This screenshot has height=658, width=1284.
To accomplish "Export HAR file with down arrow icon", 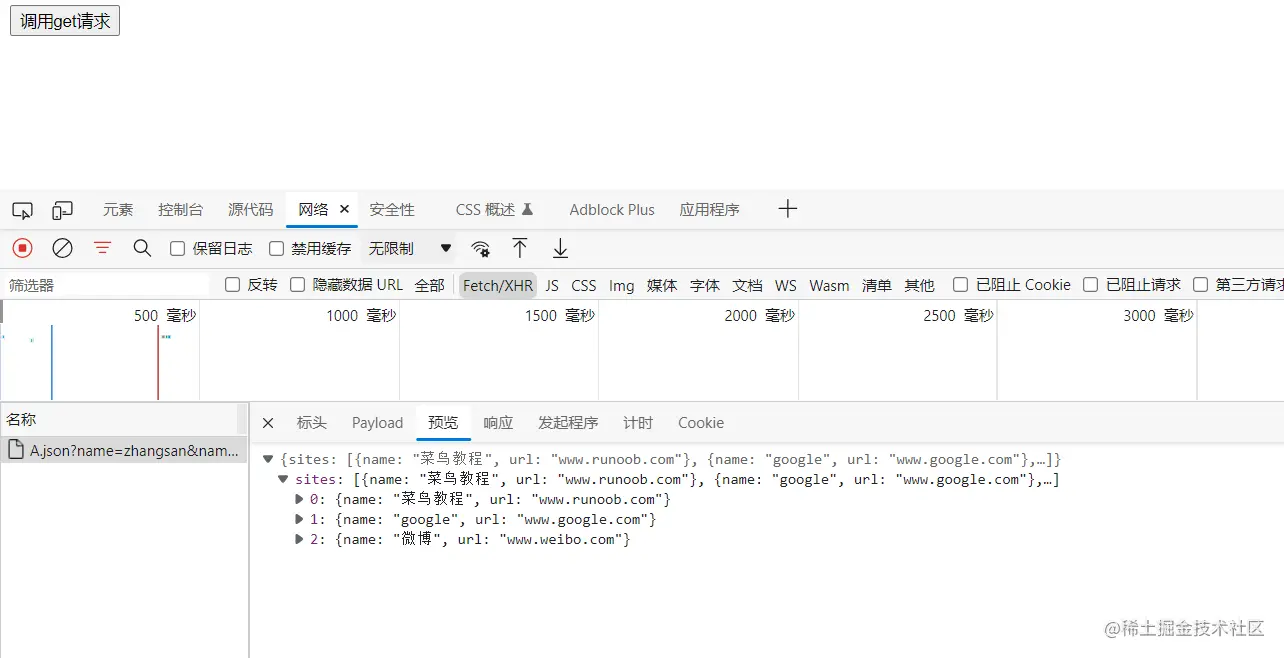I will (560, 248).
